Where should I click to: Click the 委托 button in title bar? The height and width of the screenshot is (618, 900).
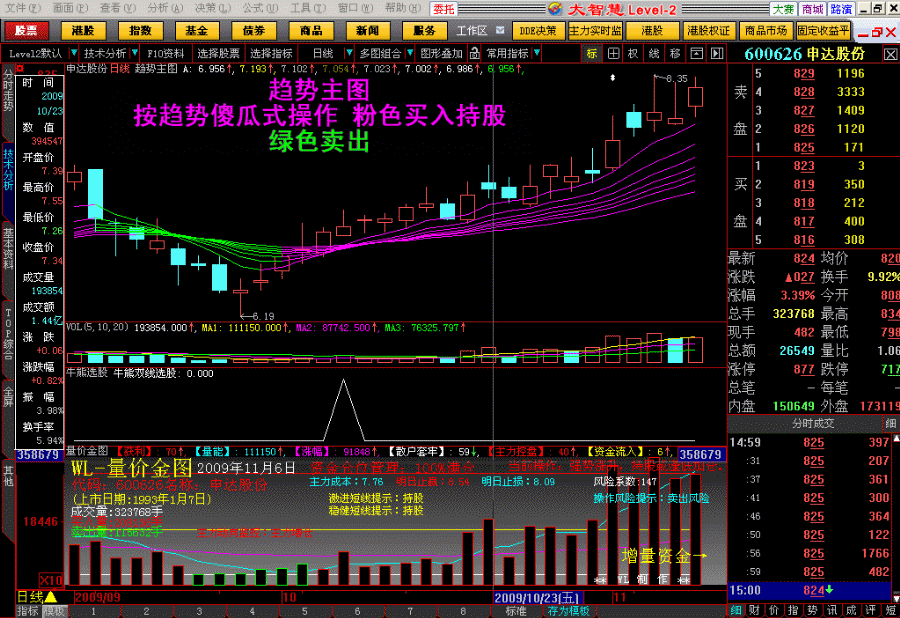(443, 9)
